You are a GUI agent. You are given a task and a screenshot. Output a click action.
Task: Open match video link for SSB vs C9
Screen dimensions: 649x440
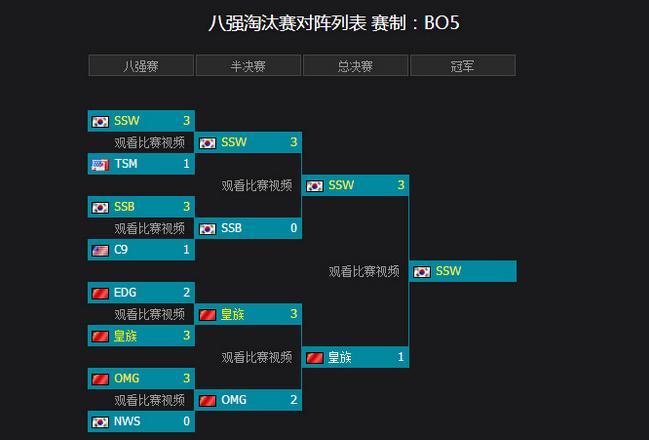pyautogui.click(x=149, y=229)
